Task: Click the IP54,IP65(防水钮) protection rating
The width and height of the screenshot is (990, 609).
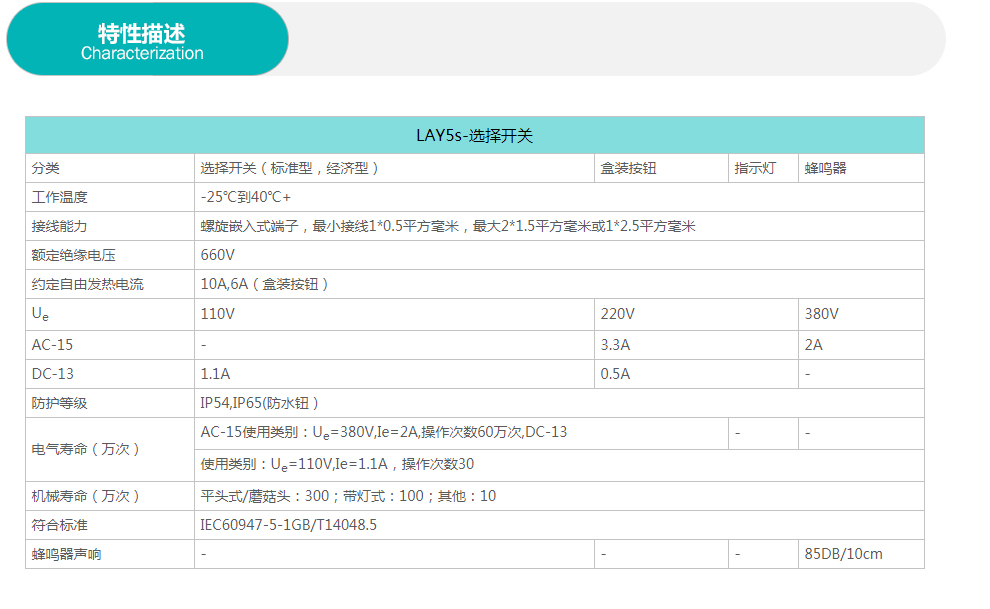Action: click(260, 403)
